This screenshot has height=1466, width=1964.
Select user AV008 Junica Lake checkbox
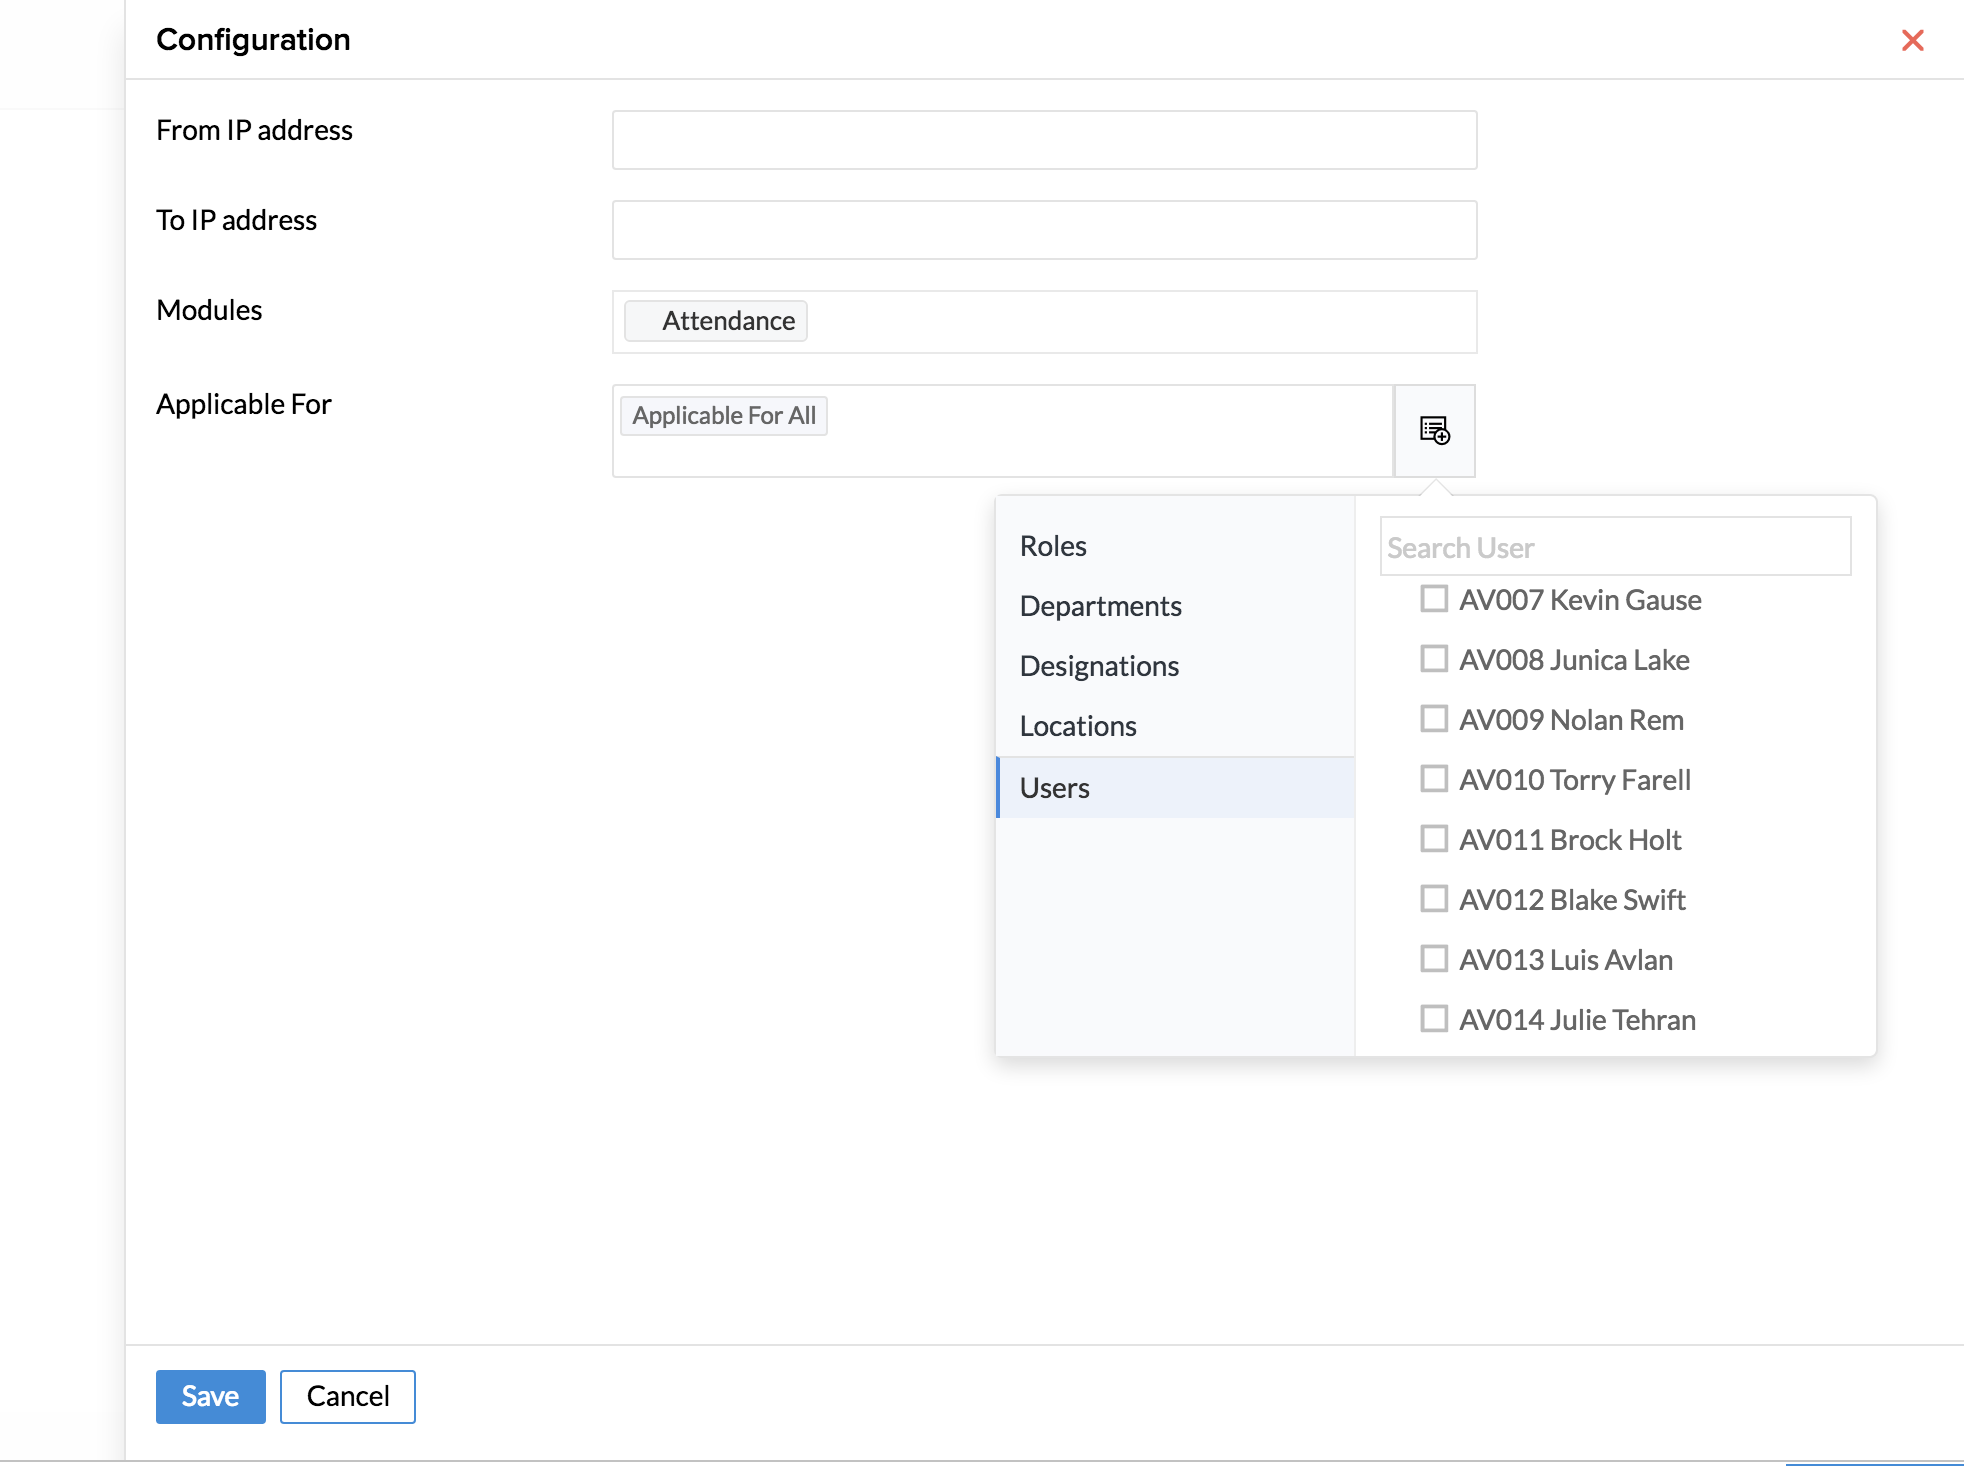1434,659
